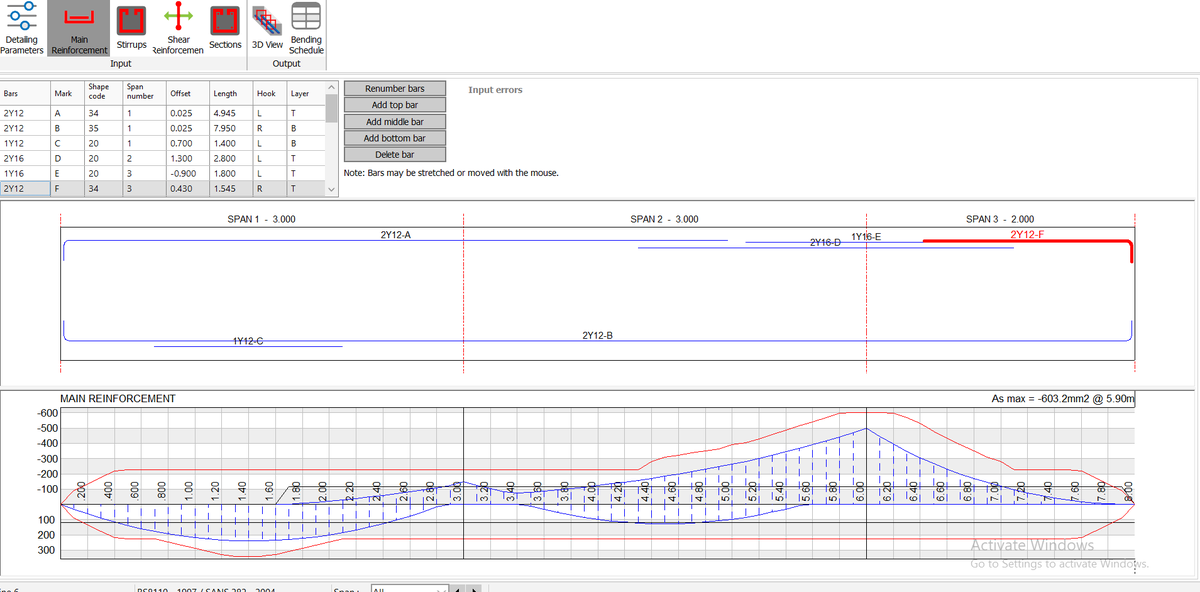Click the Renumber bars button

pyautogui.click(x=394, y=89)
